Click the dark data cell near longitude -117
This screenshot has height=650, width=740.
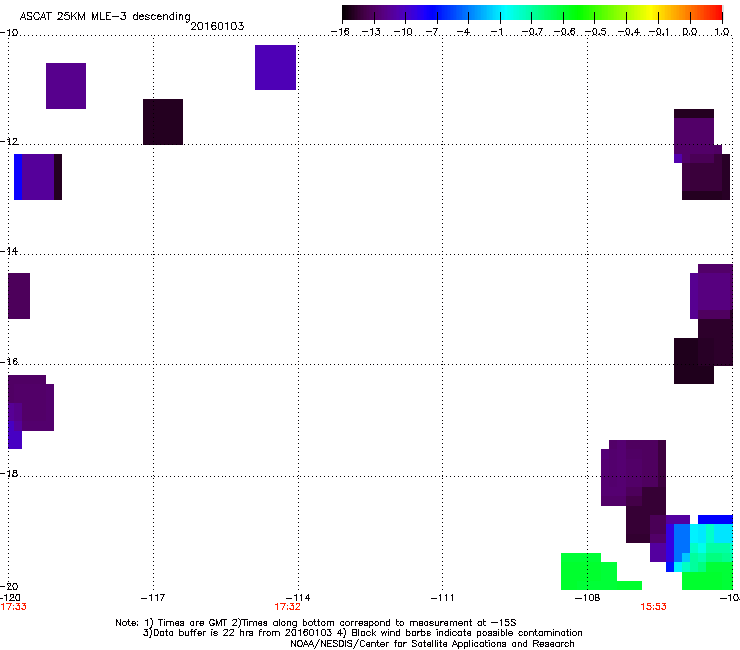(x=163, y=122)
